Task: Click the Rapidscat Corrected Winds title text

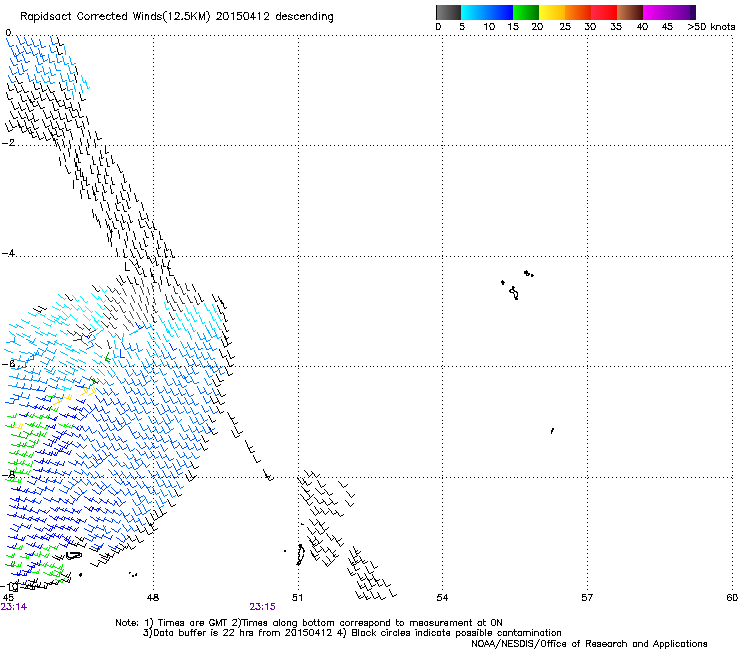Action: [x=177, y=17]
